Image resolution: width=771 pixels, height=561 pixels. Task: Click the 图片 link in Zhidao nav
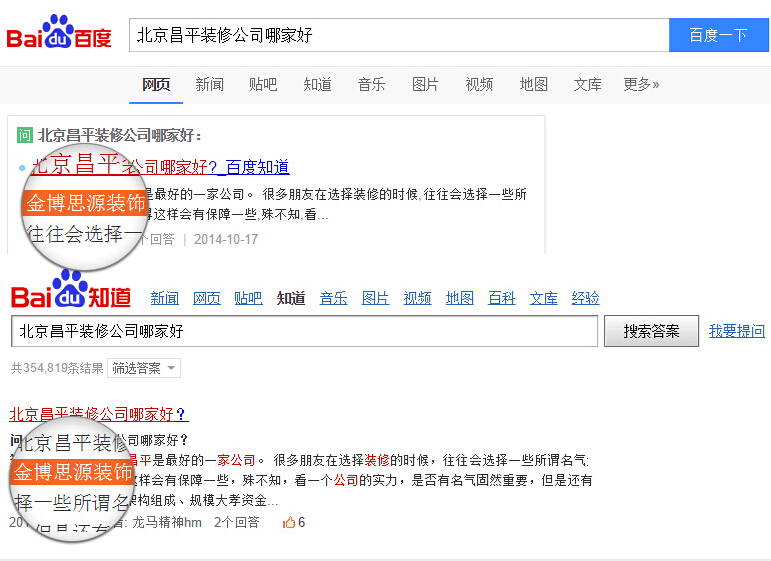[x=375, y=298]
